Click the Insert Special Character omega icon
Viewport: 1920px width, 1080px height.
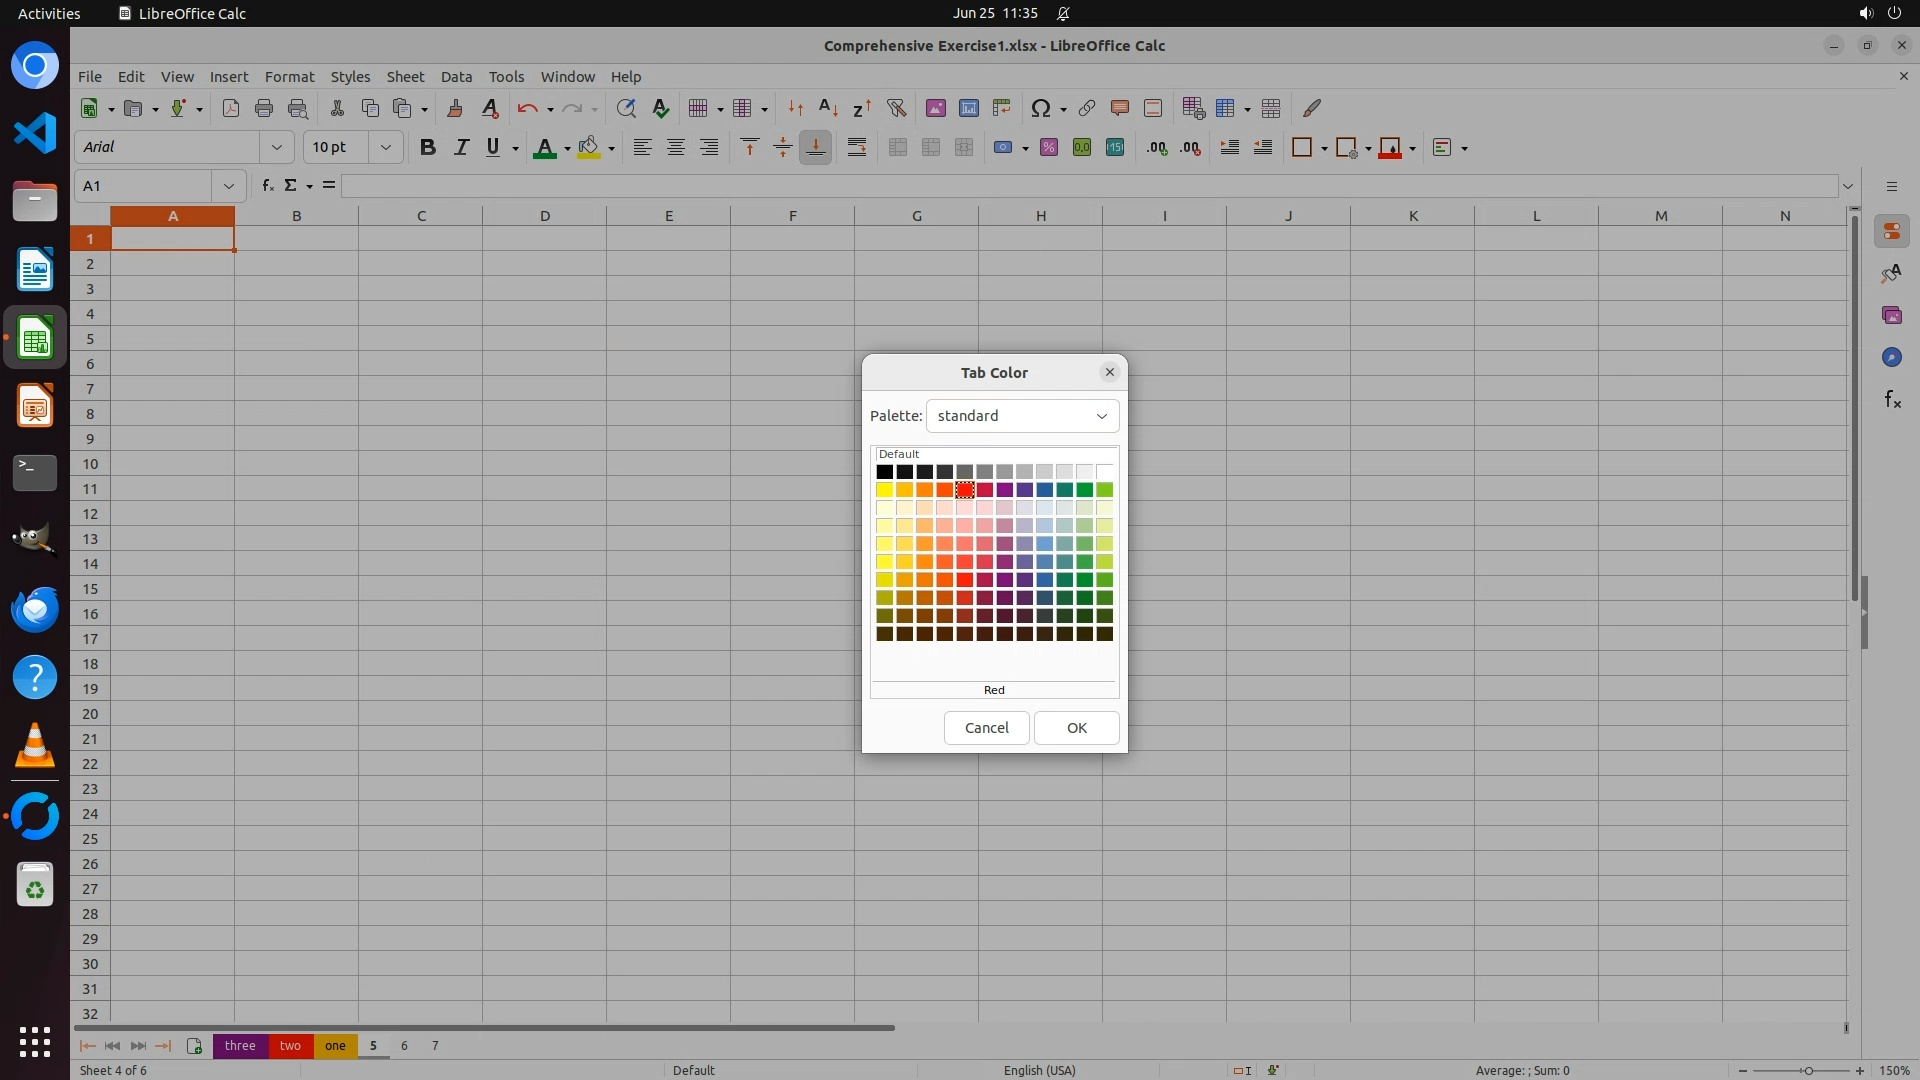(x=1040, y=108)
